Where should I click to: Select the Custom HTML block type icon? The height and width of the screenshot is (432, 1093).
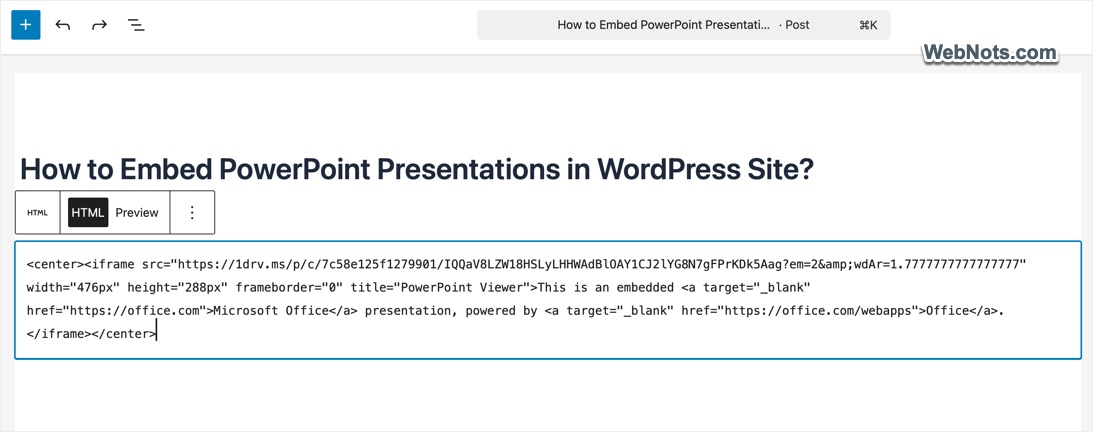pyautogui.click(x=38, y=213)
